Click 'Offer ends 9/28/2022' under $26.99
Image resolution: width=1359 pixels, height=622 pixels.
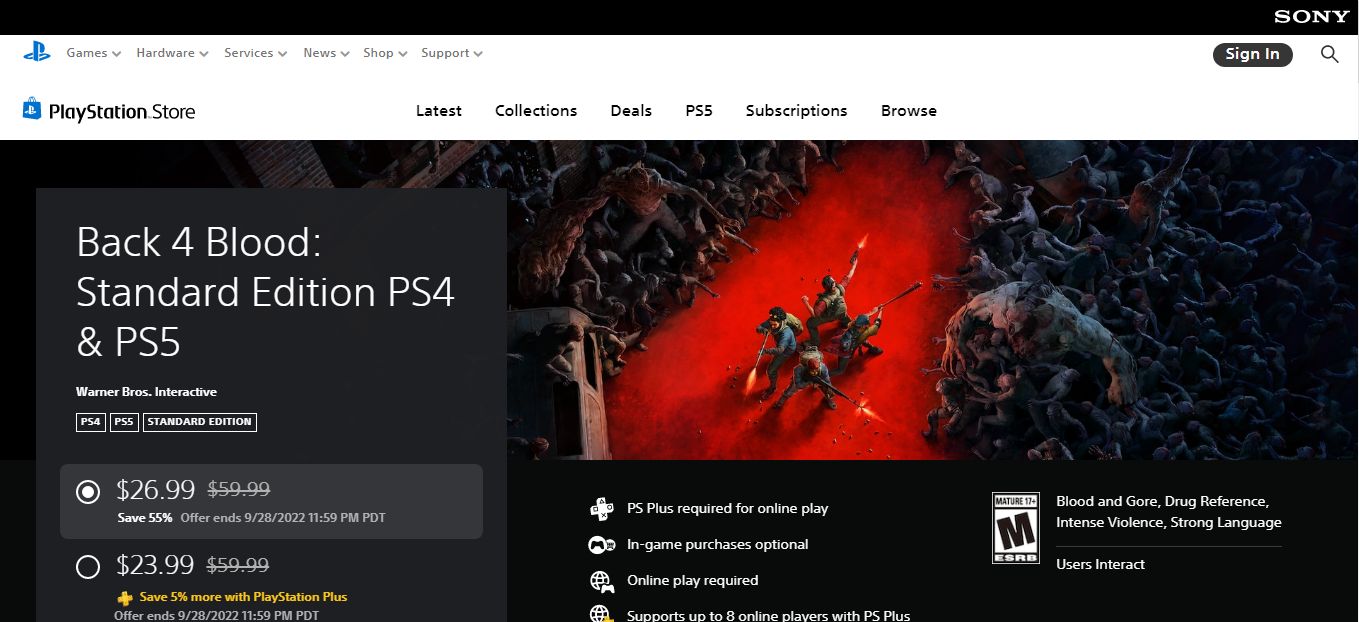[283, 518]
